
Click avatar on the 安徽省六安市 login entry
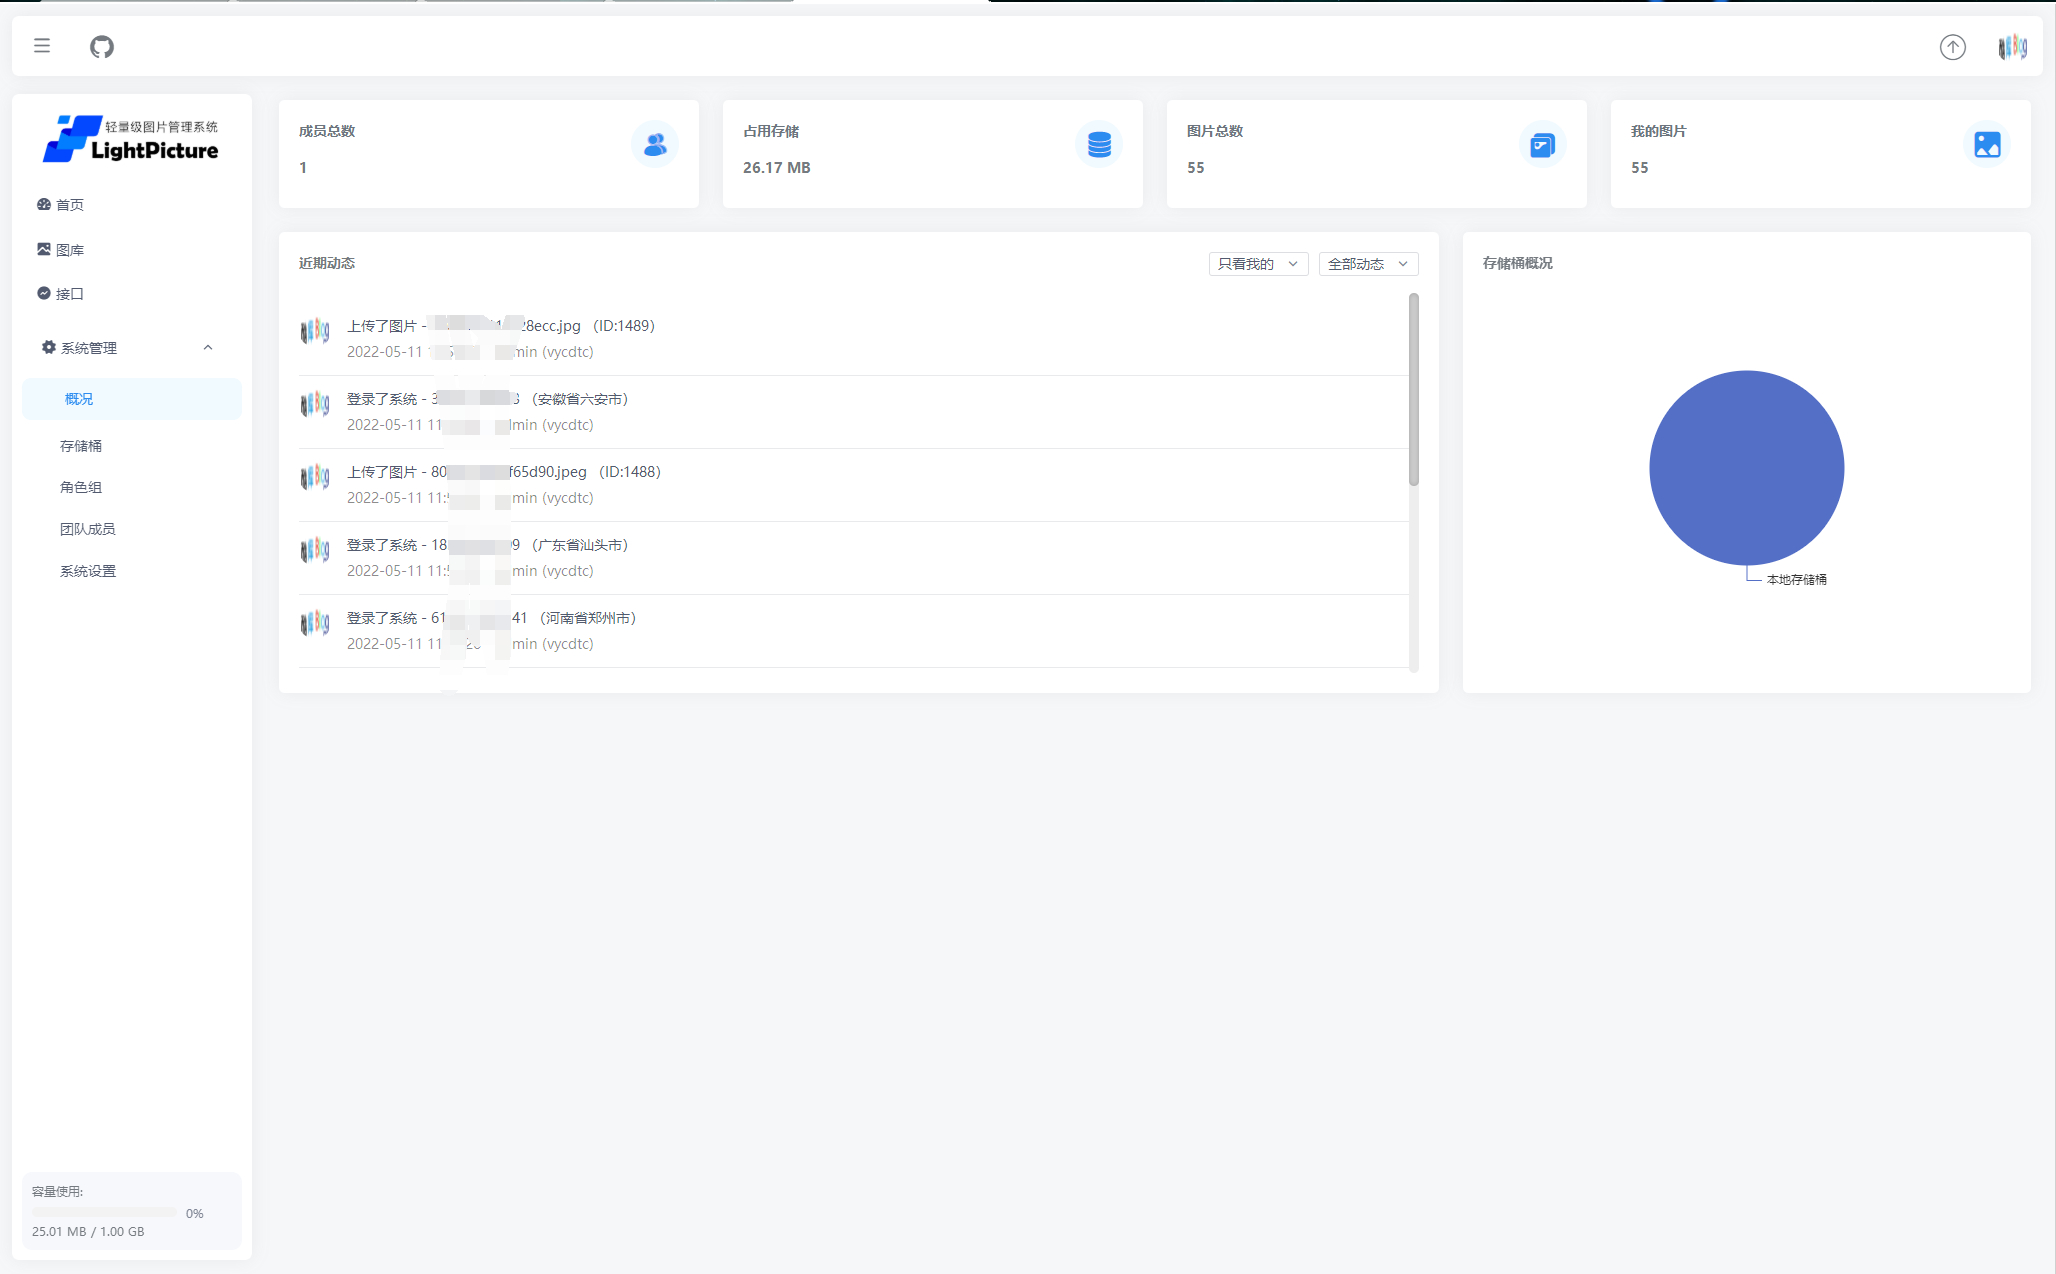click(315, 404)
